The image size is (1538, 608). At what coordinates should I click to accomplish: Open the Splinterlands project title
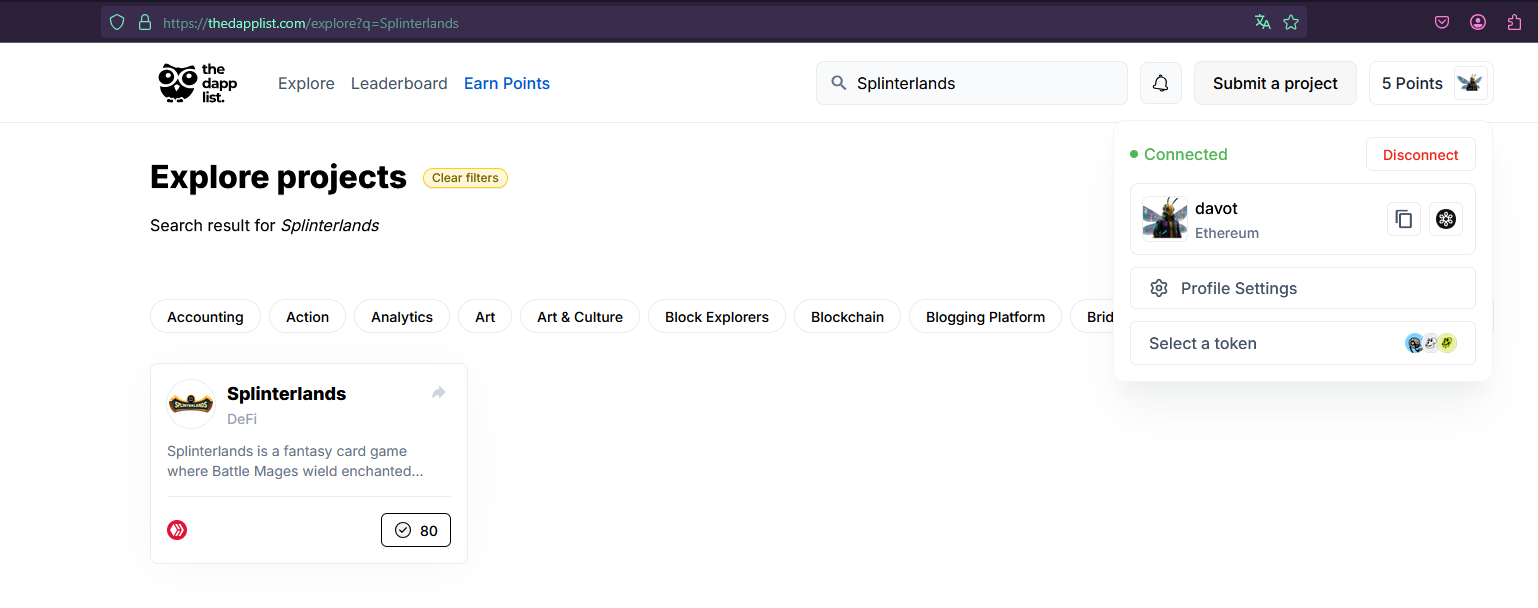(x=286, y=393)
